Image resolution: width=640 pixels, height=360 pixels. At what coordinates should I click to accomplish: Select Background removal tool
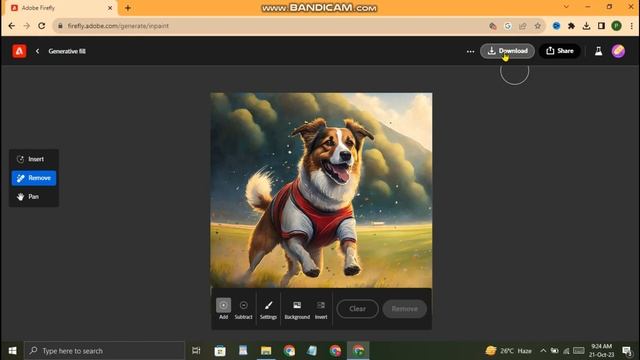click(297, 309)
